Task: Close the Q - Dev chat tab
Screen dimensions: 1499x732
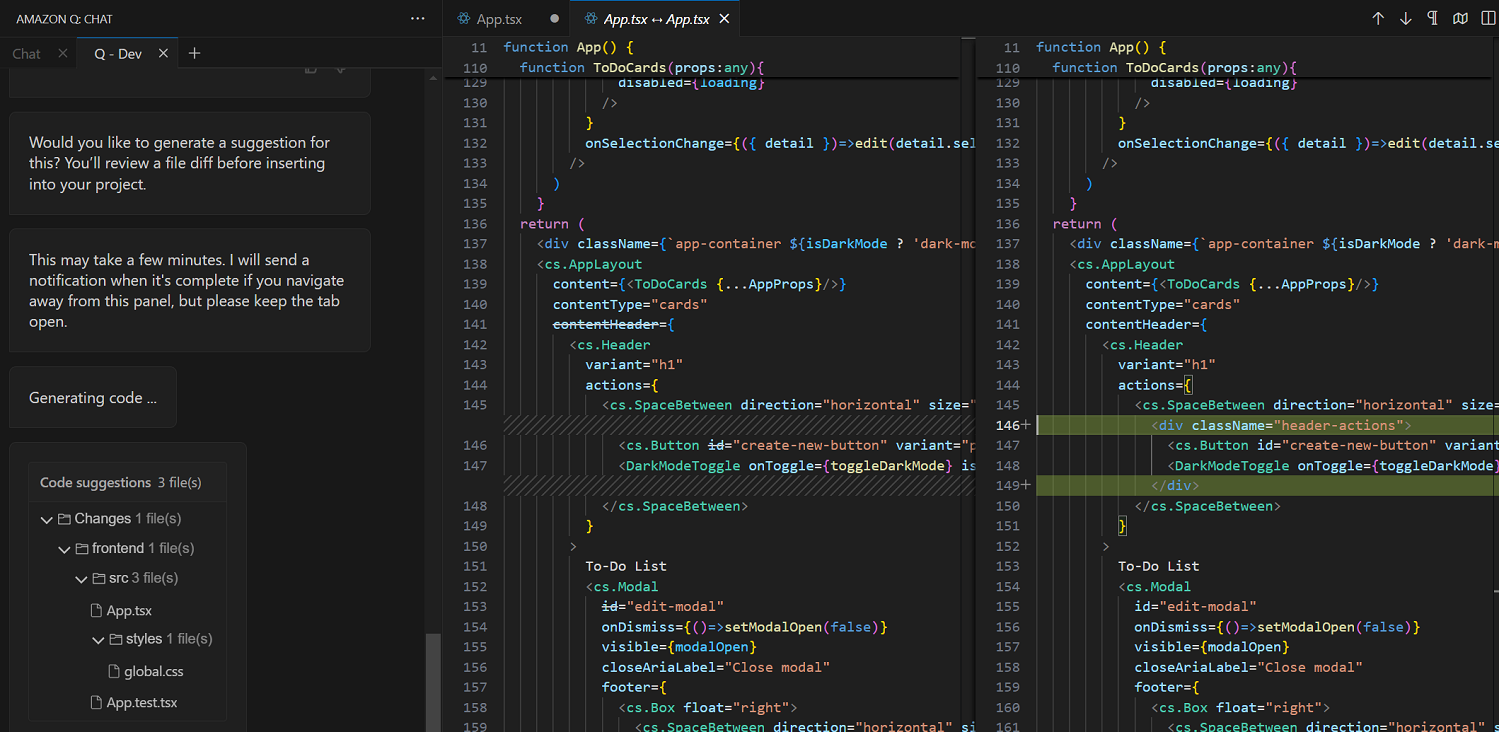Action: [x=163, y=54]
